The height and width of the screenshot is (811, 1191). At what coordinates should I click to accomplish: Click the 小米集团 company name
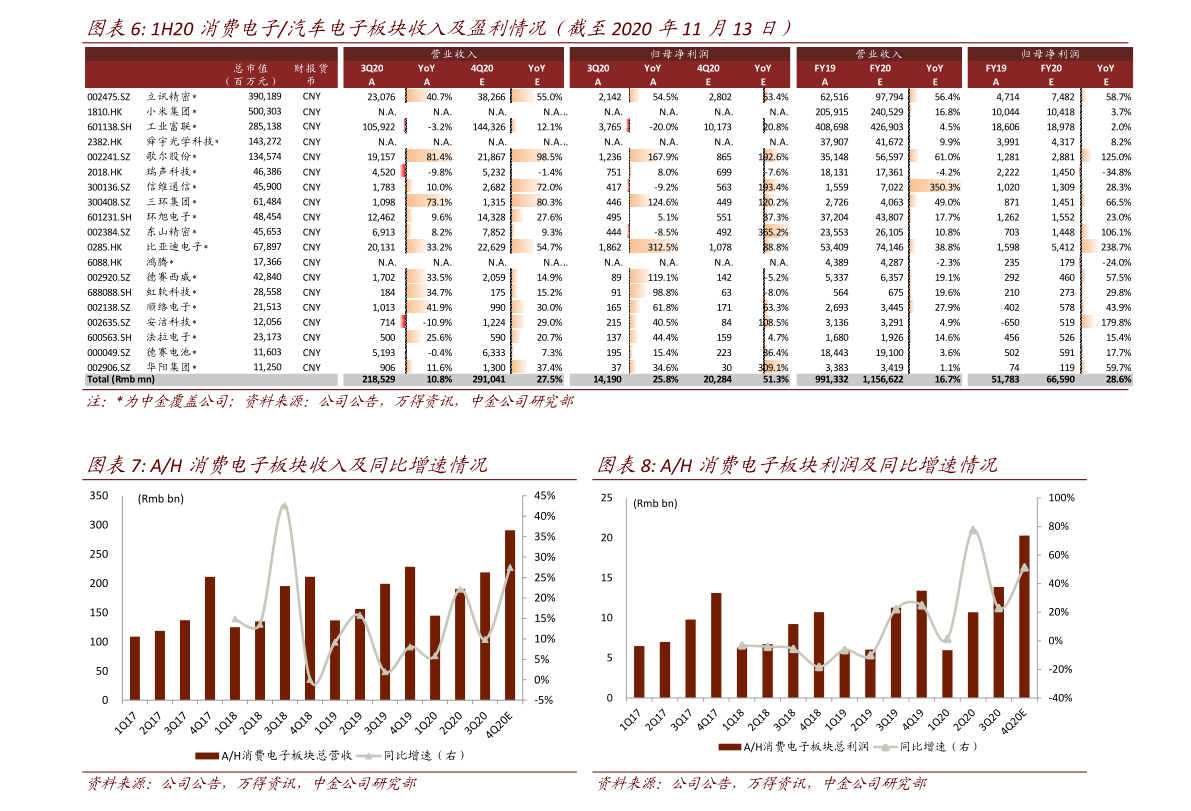click(x=171, y=112)
